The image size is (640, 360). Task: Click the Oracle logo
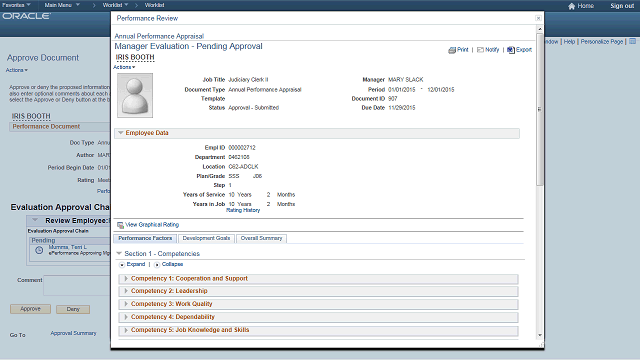(27, 16)
